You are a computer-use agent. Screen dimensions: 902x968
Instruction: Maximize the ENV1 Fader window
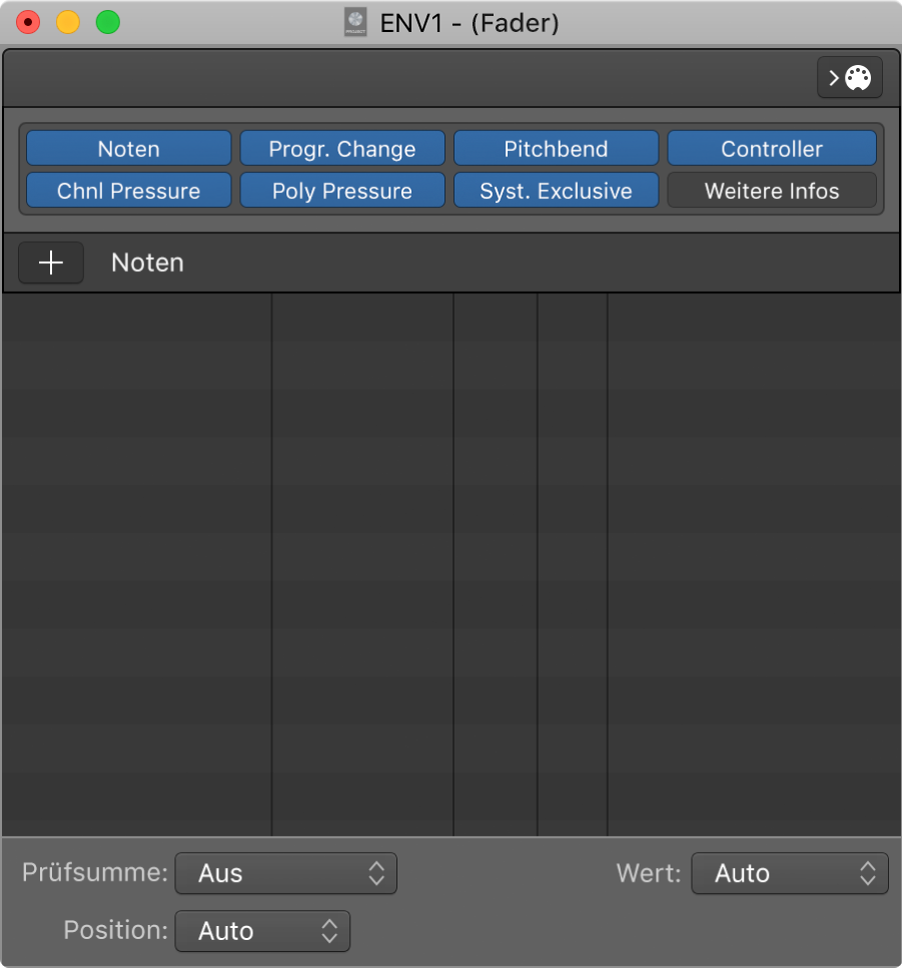[x=108, y=22]
